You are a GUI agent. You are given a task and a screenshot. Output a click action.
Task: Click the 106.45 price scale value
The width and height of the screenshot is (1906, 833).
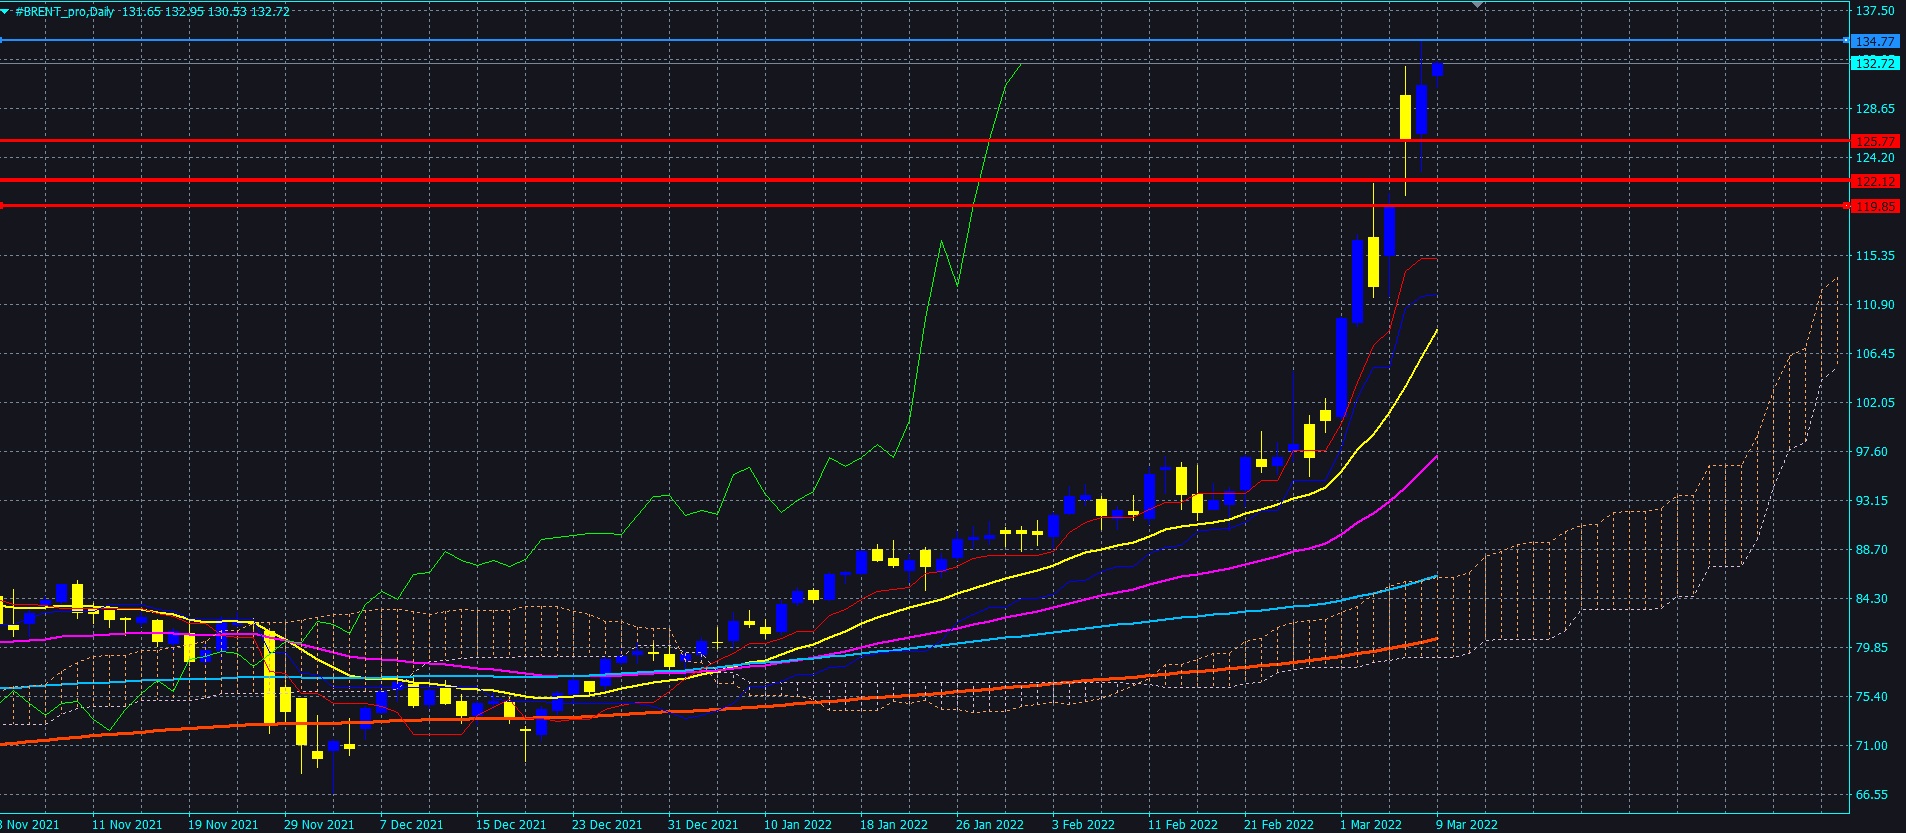pos(1875,354)
